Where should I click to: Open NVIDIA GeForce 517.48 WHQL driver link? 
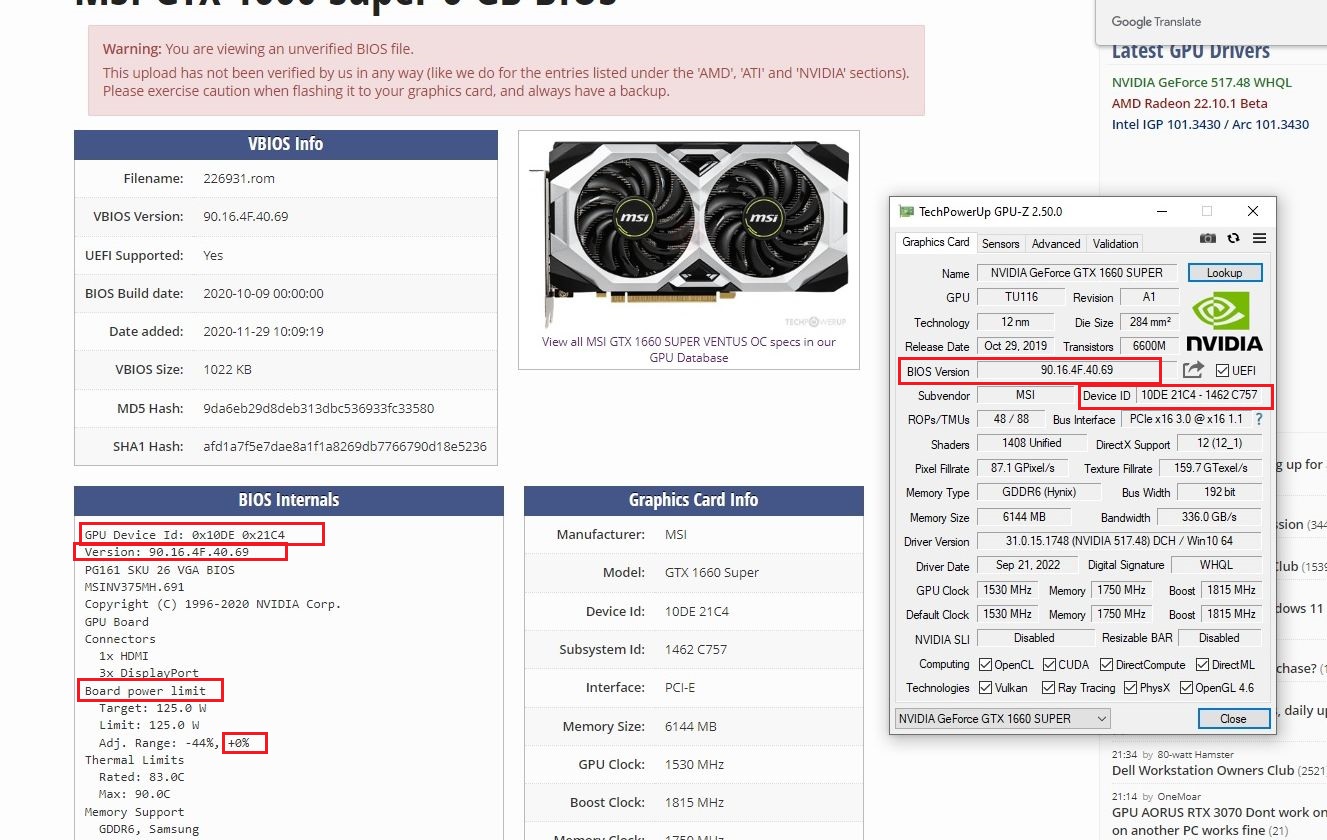(1202, 82)
